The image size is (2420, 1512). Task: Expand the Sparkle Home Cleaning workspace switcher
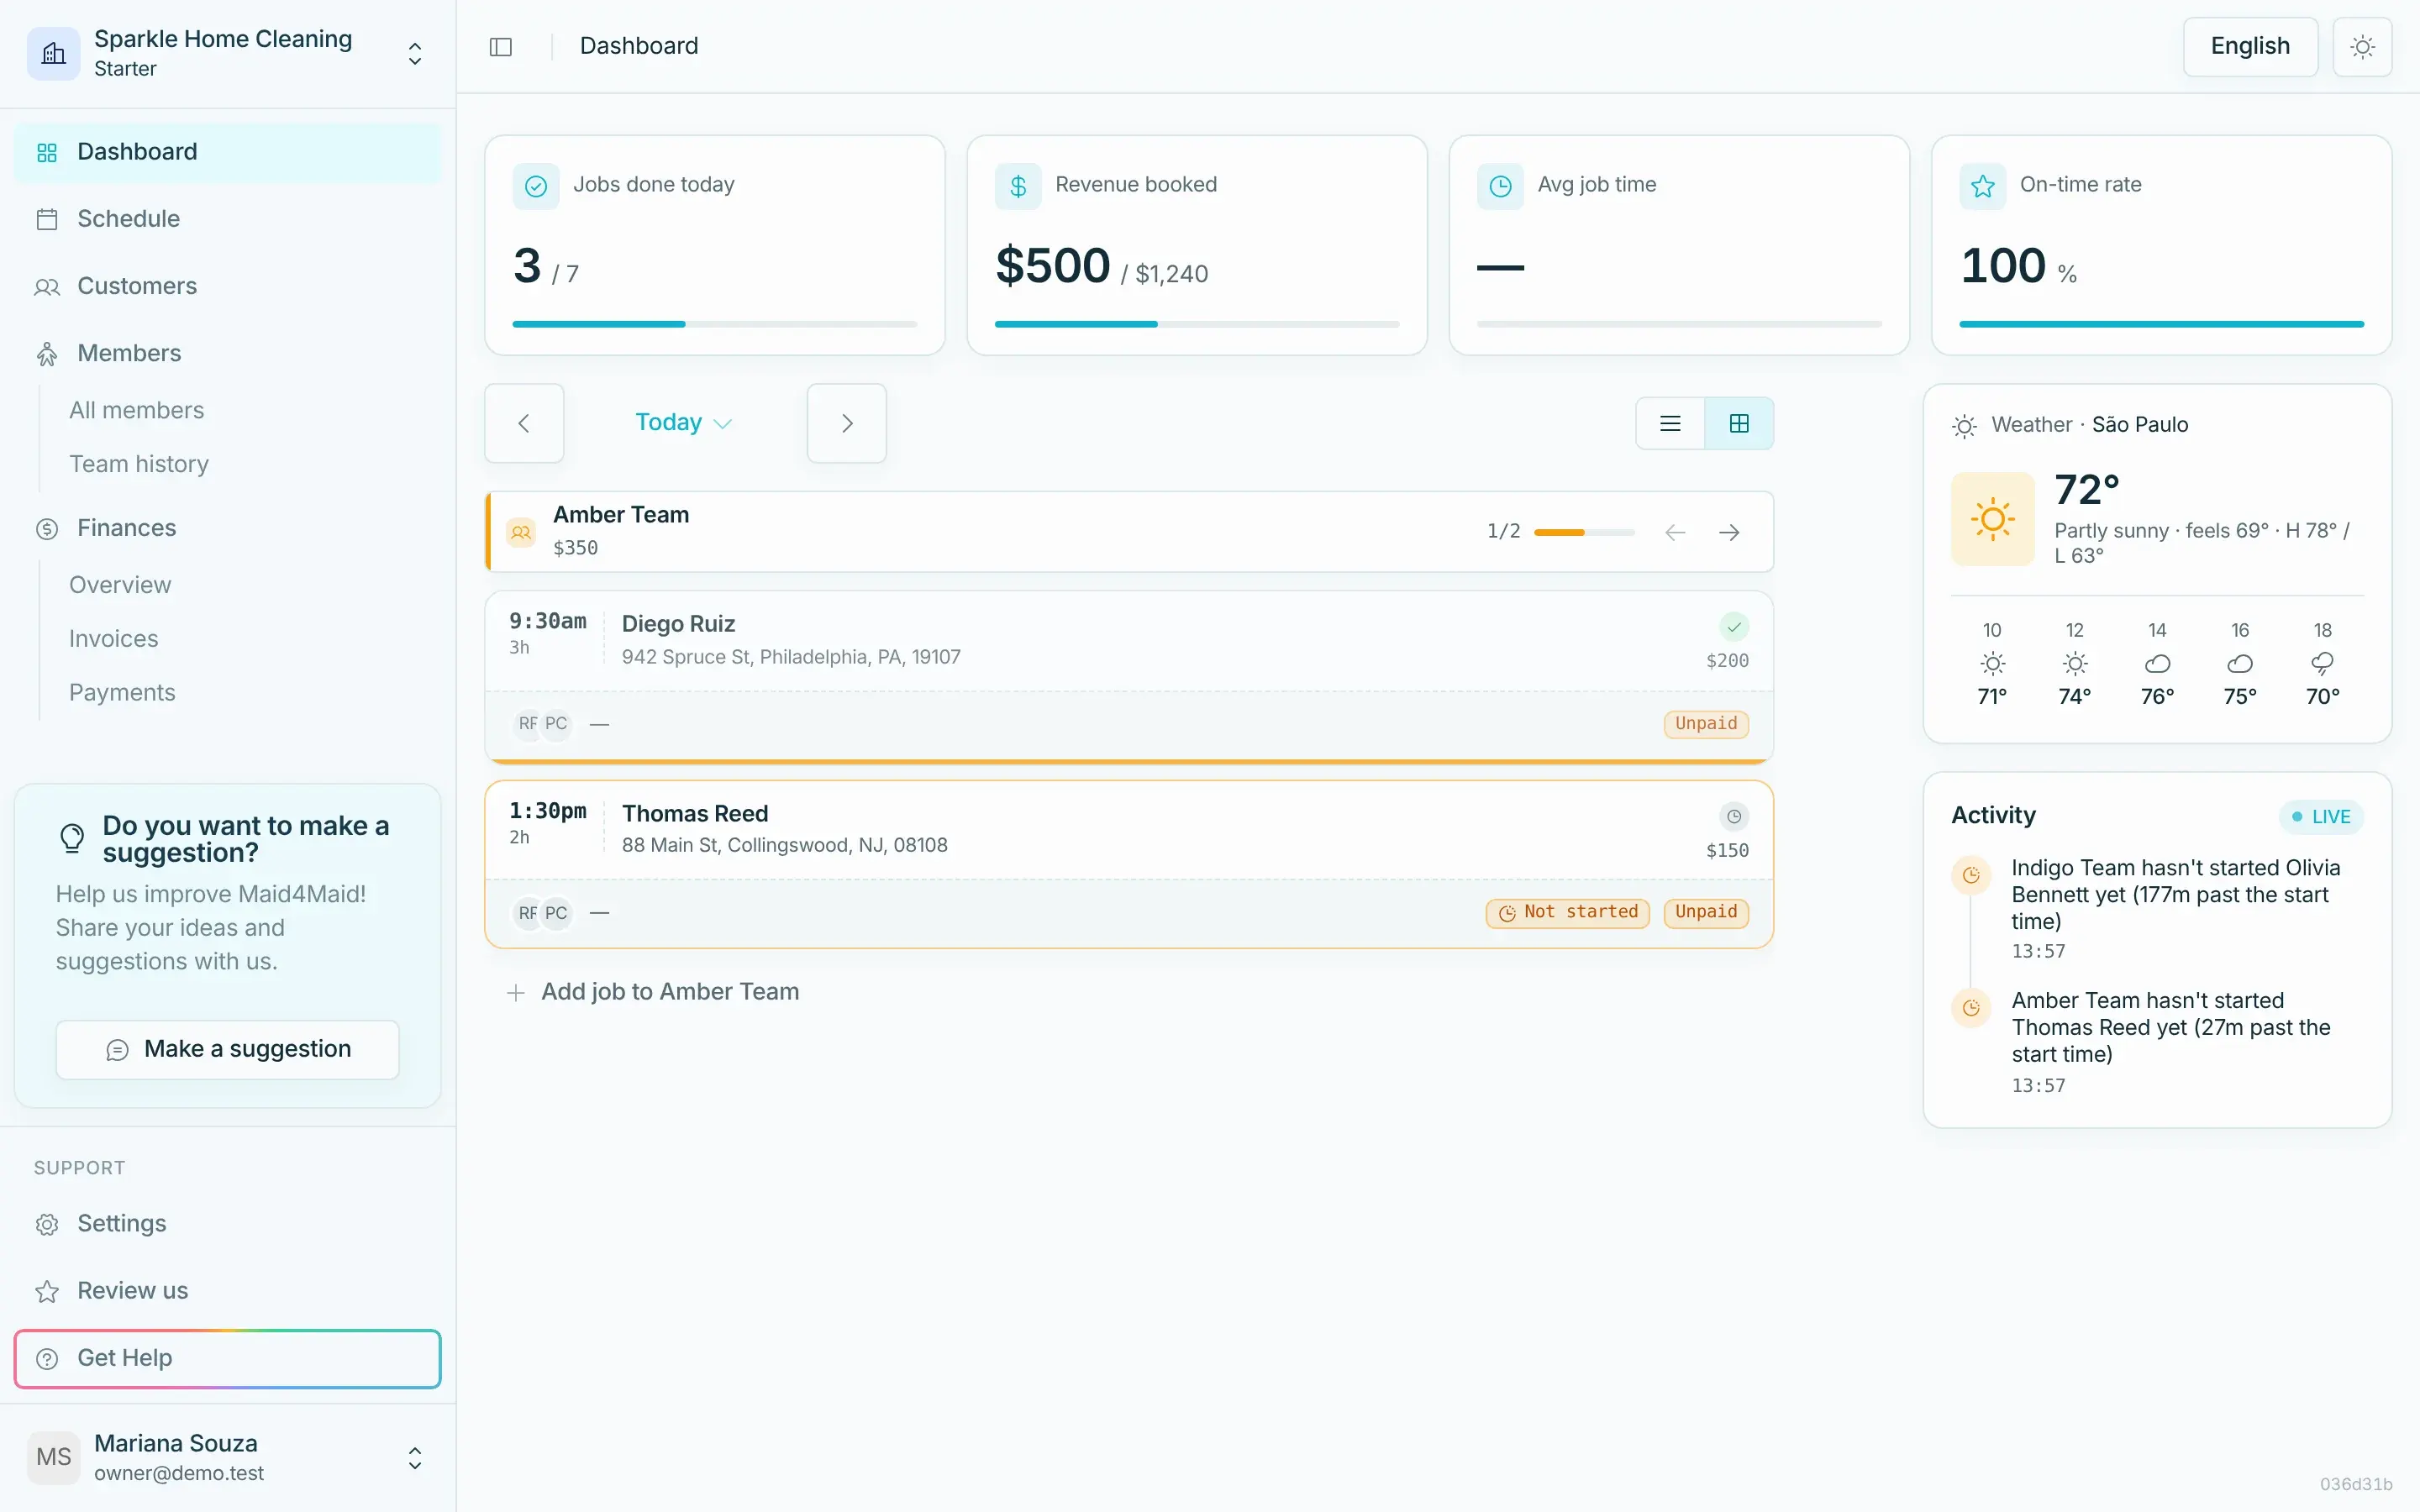tap(228, 53)
